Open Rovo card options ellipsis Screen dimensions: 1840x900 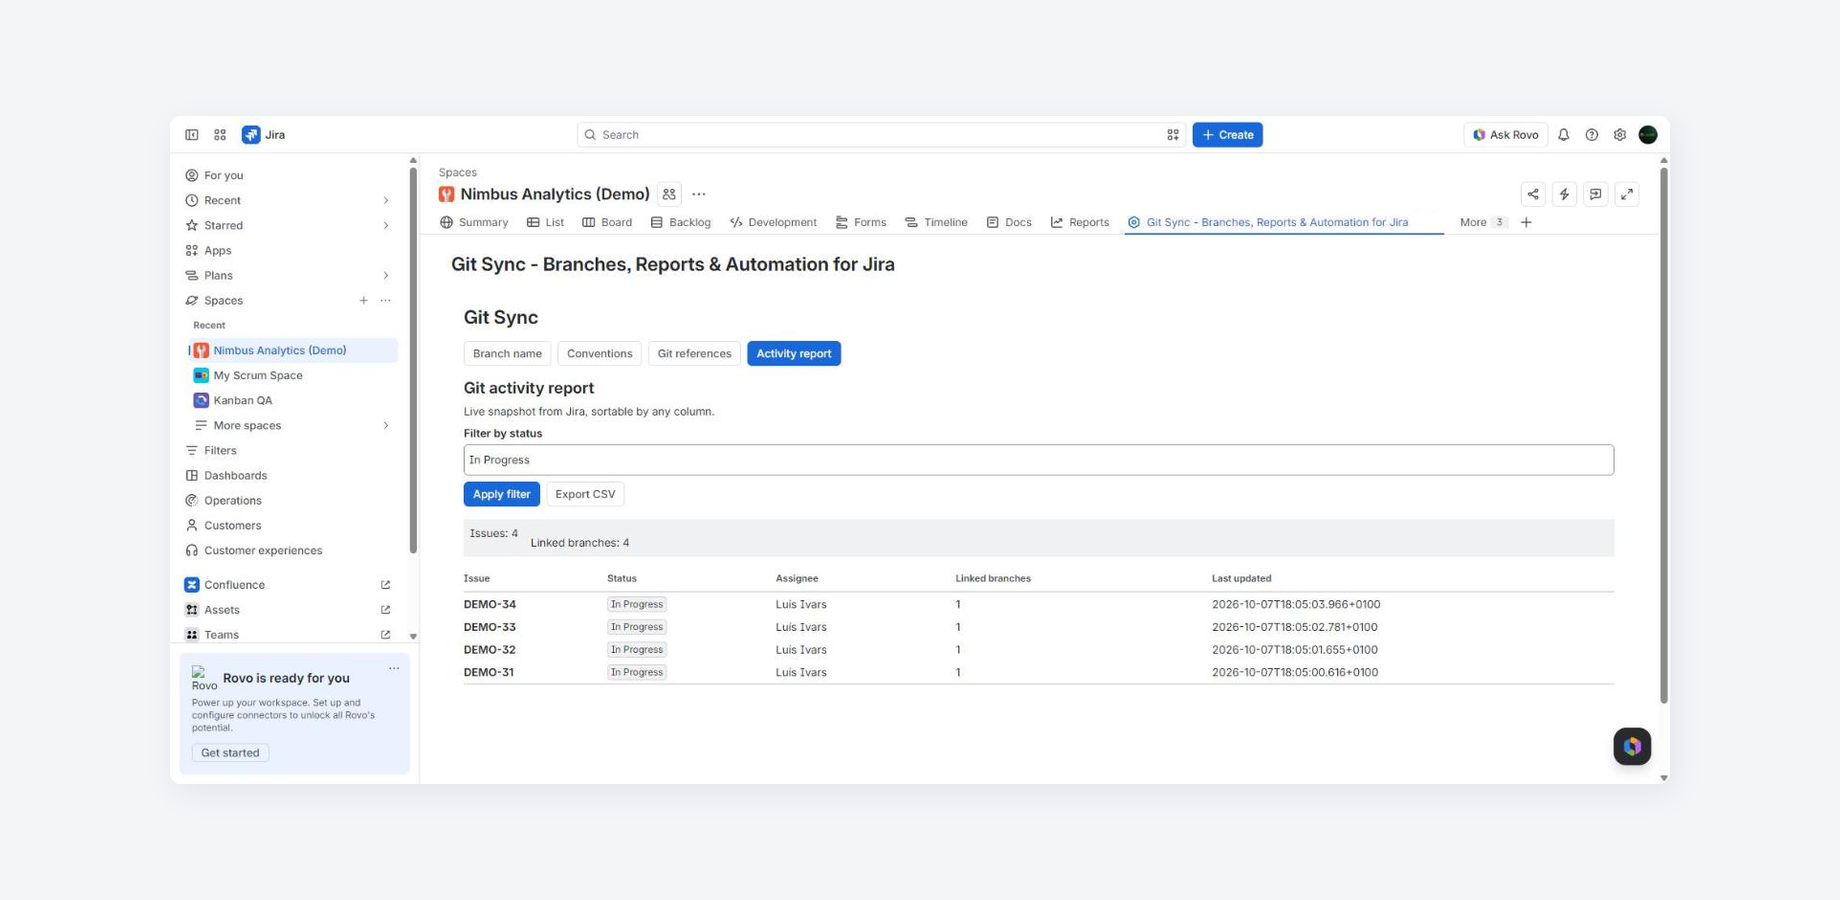coord(394,669)
